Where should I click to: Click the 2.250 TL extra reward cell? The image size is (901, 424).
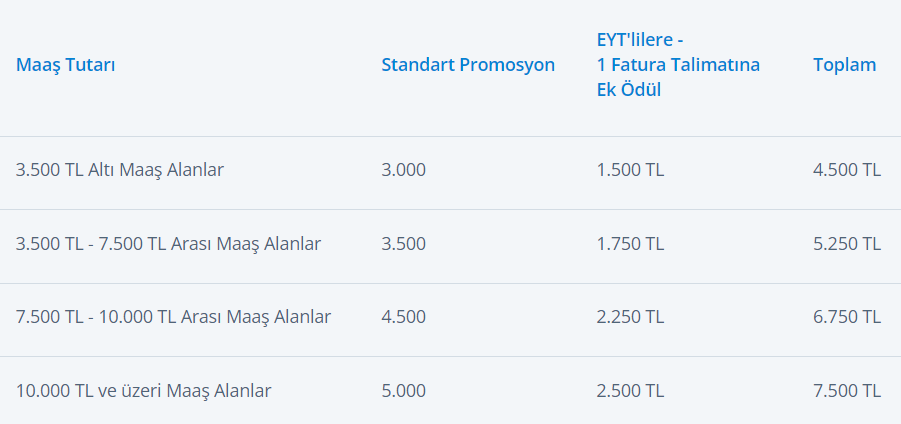point(630,317)
